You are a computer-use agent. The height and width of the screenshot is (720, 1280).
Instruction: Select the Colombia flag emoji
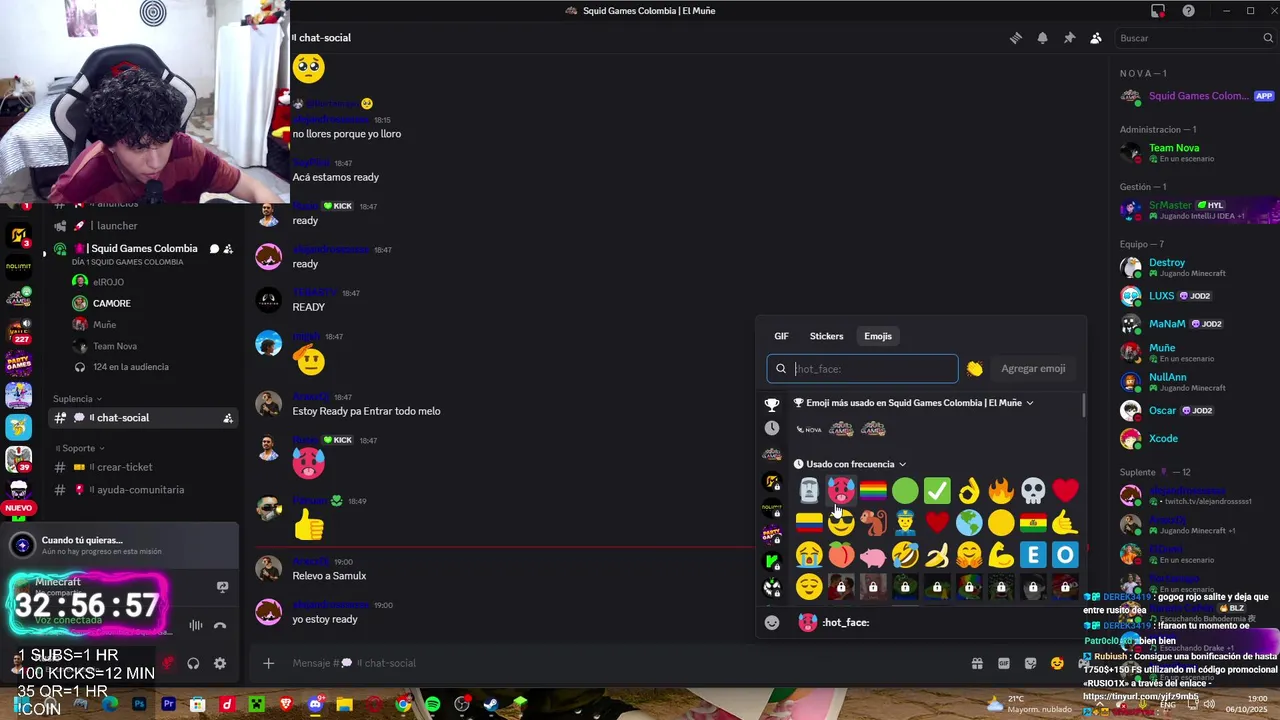coord(809,522)
